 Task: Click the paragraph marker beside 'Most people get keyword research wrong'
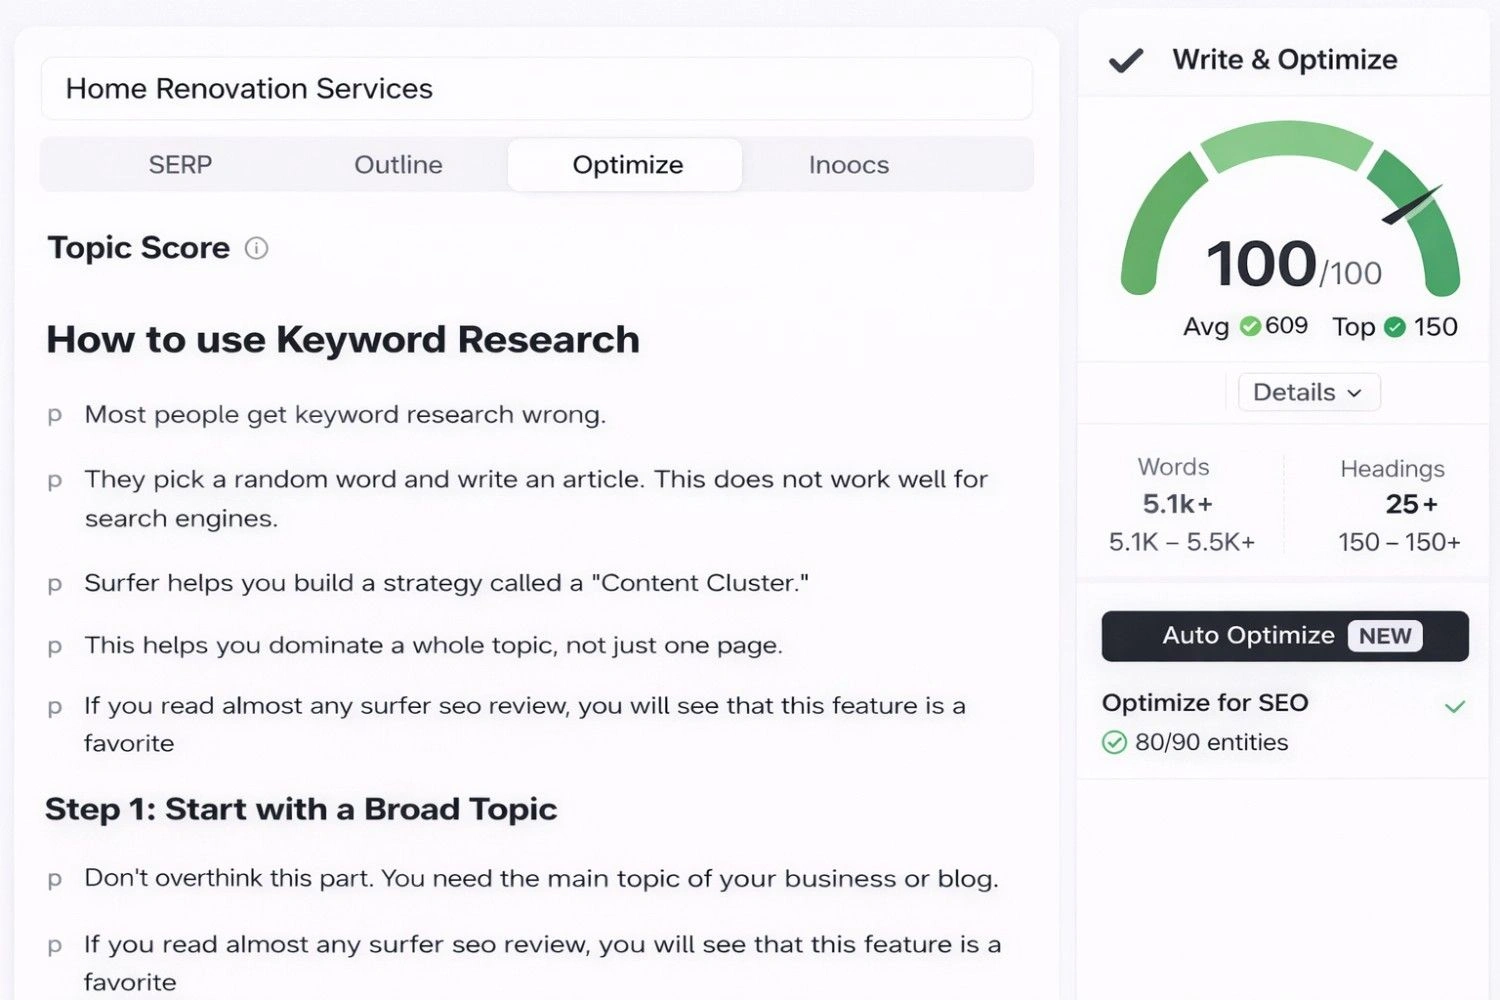[x=54, y=415]
